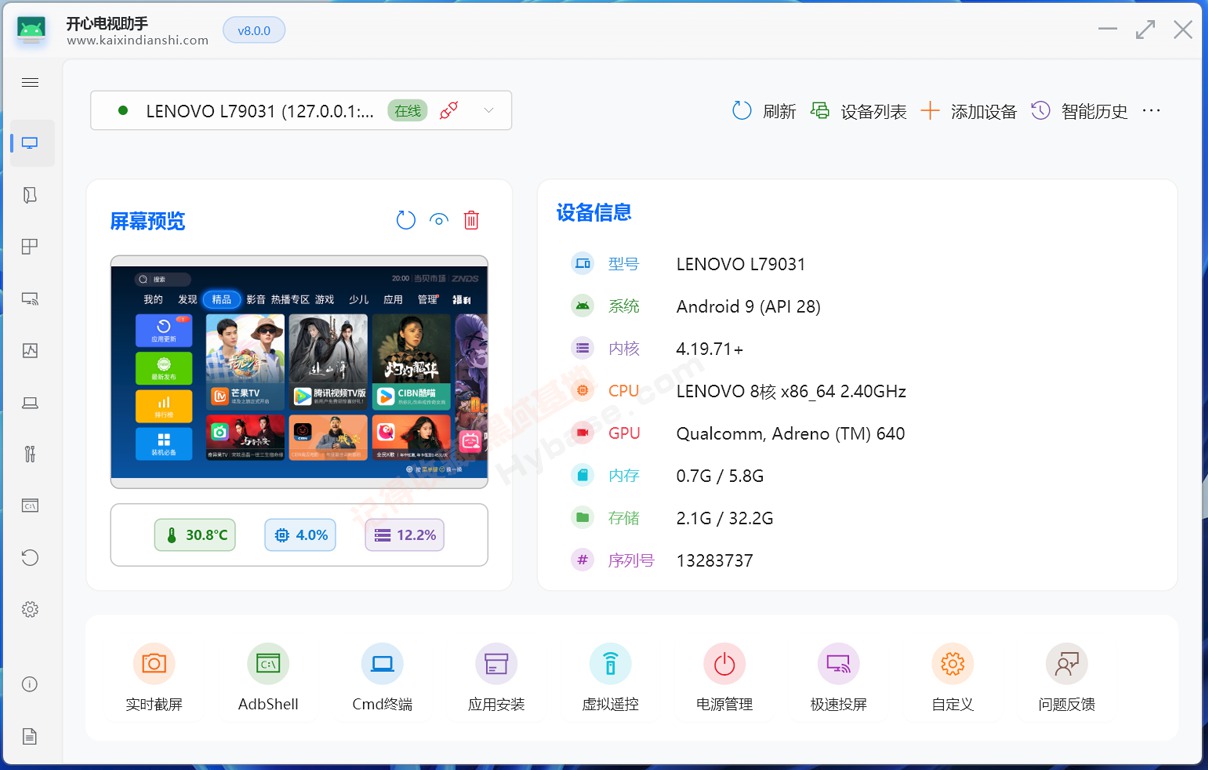Disconnect device using the red plug icon

(x=449, y=111)
